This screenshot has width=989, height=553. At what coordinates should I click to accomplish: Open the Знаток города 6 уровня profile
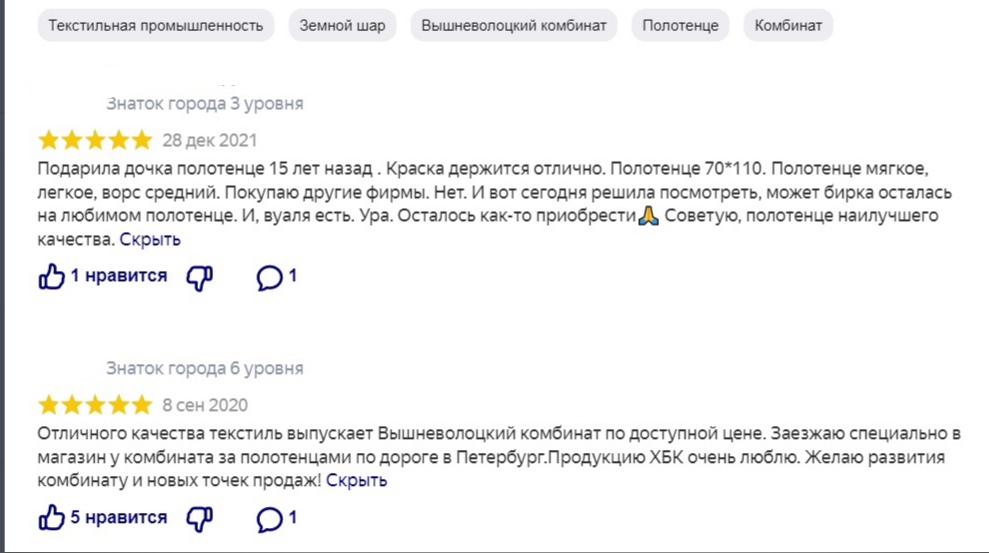click(x=205, y=369)
